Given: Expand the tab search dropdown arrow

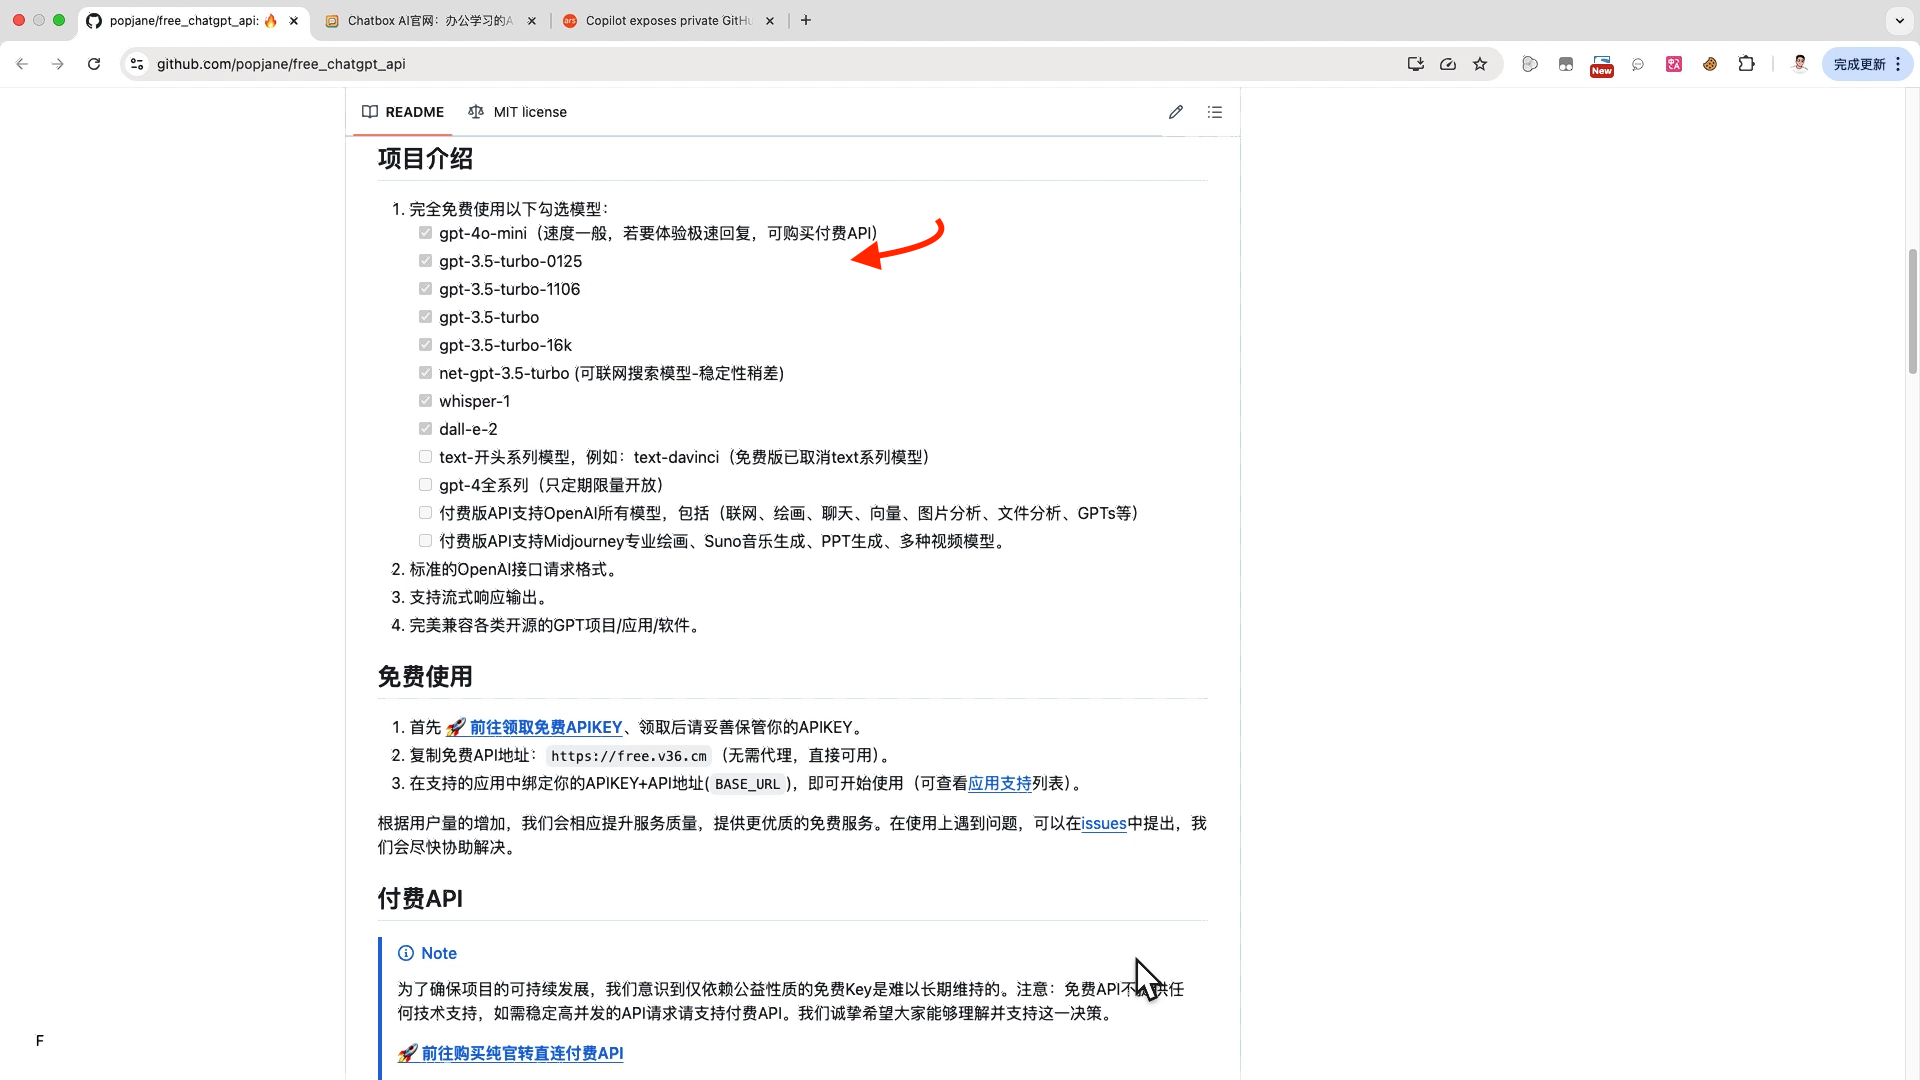Looking at the screenshot, I should (1900, 20).
